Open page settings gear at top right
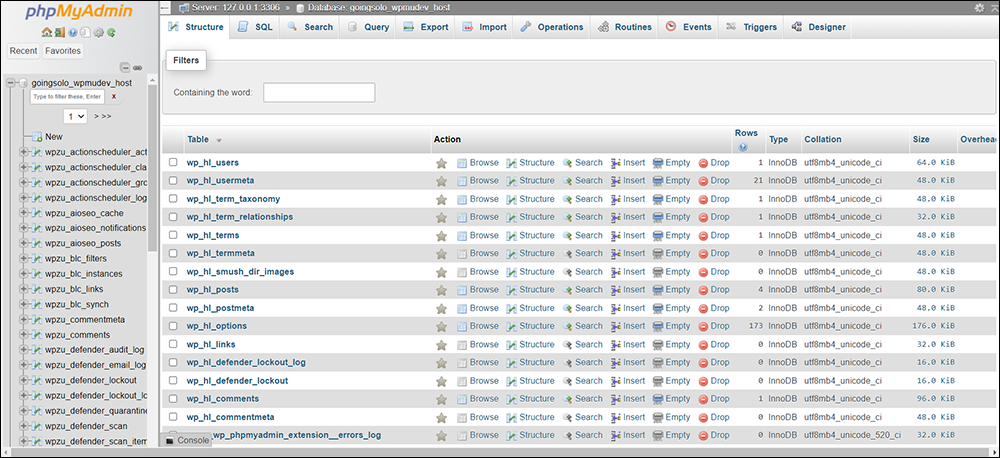Image resolution: width=1000 pixels, height=458 pixels. pos(979,8)
